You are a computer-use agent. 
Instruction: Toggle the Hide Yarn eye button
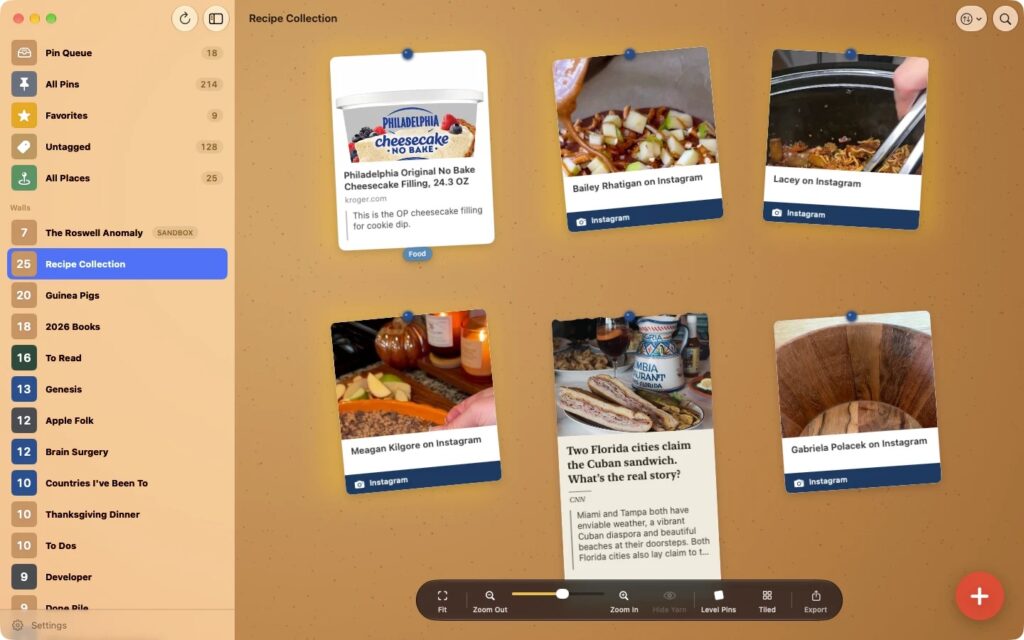669,601
